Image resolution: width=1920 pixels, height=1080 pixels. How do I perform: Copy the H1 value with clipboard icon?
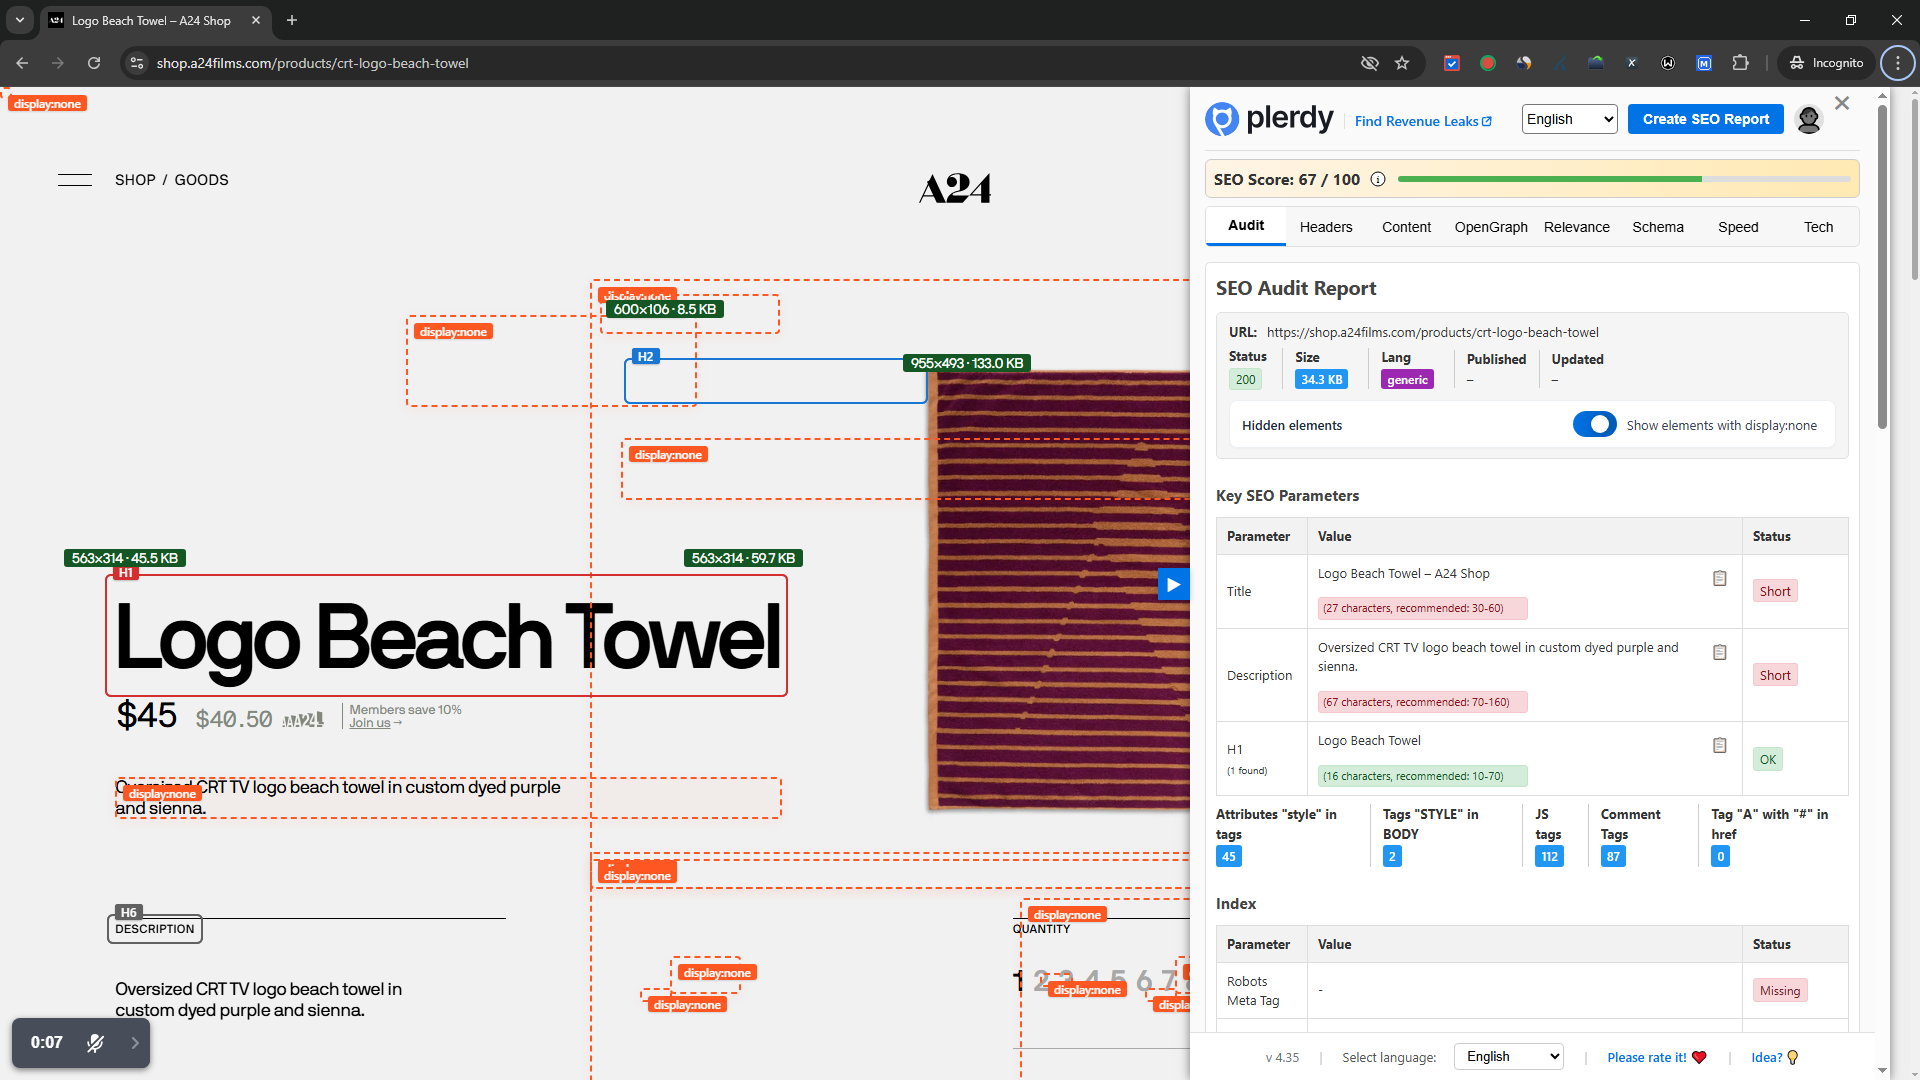coord(1719,746)
